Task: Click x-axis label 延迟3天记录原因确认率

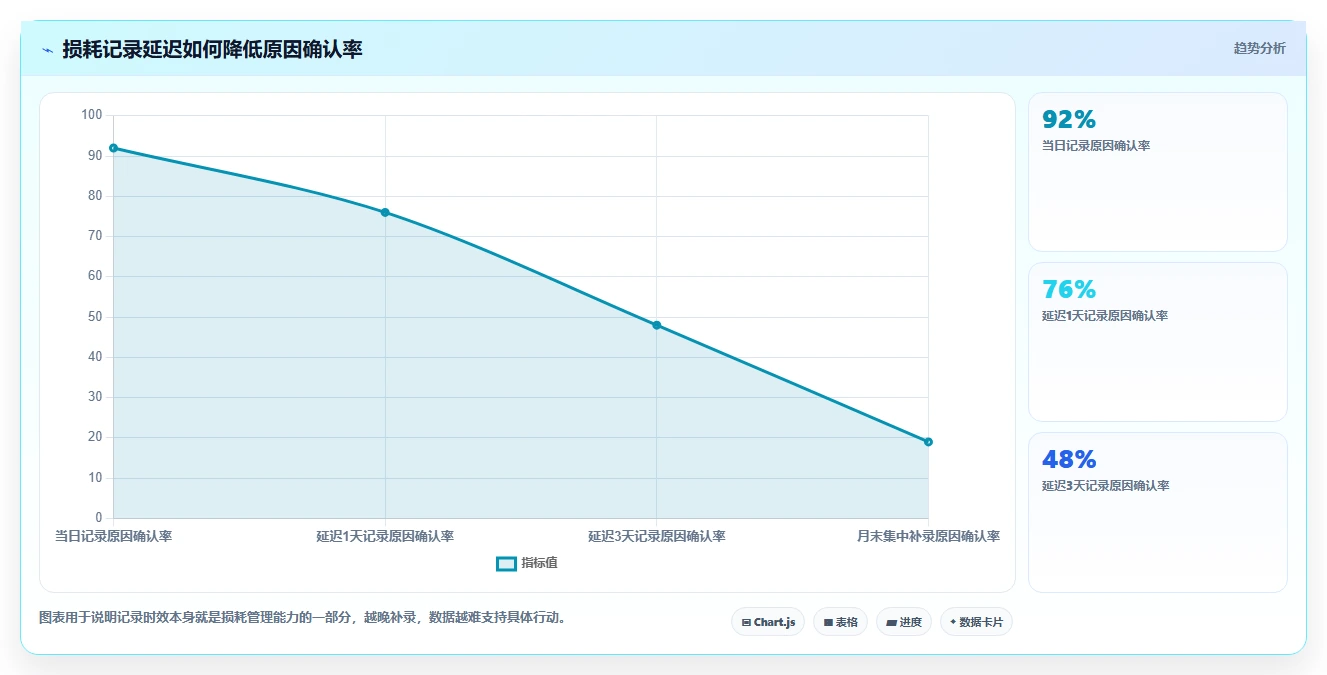Action: tap(657, 536)
